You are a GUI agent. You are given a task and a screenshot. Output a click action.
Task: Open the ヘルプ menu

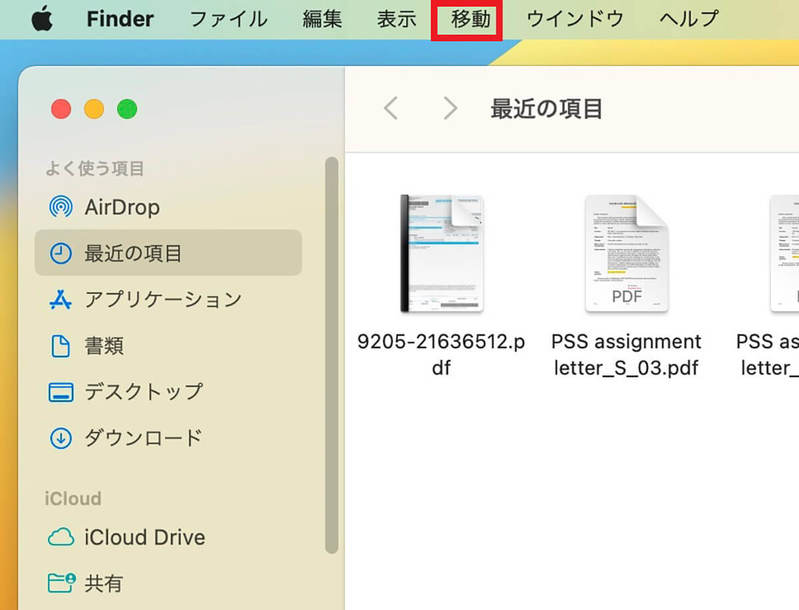[689, 19]
